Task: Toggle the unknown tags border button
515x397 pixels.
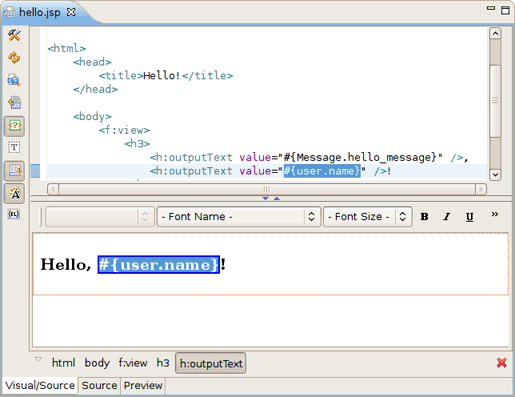Action: tap(14, 126)
